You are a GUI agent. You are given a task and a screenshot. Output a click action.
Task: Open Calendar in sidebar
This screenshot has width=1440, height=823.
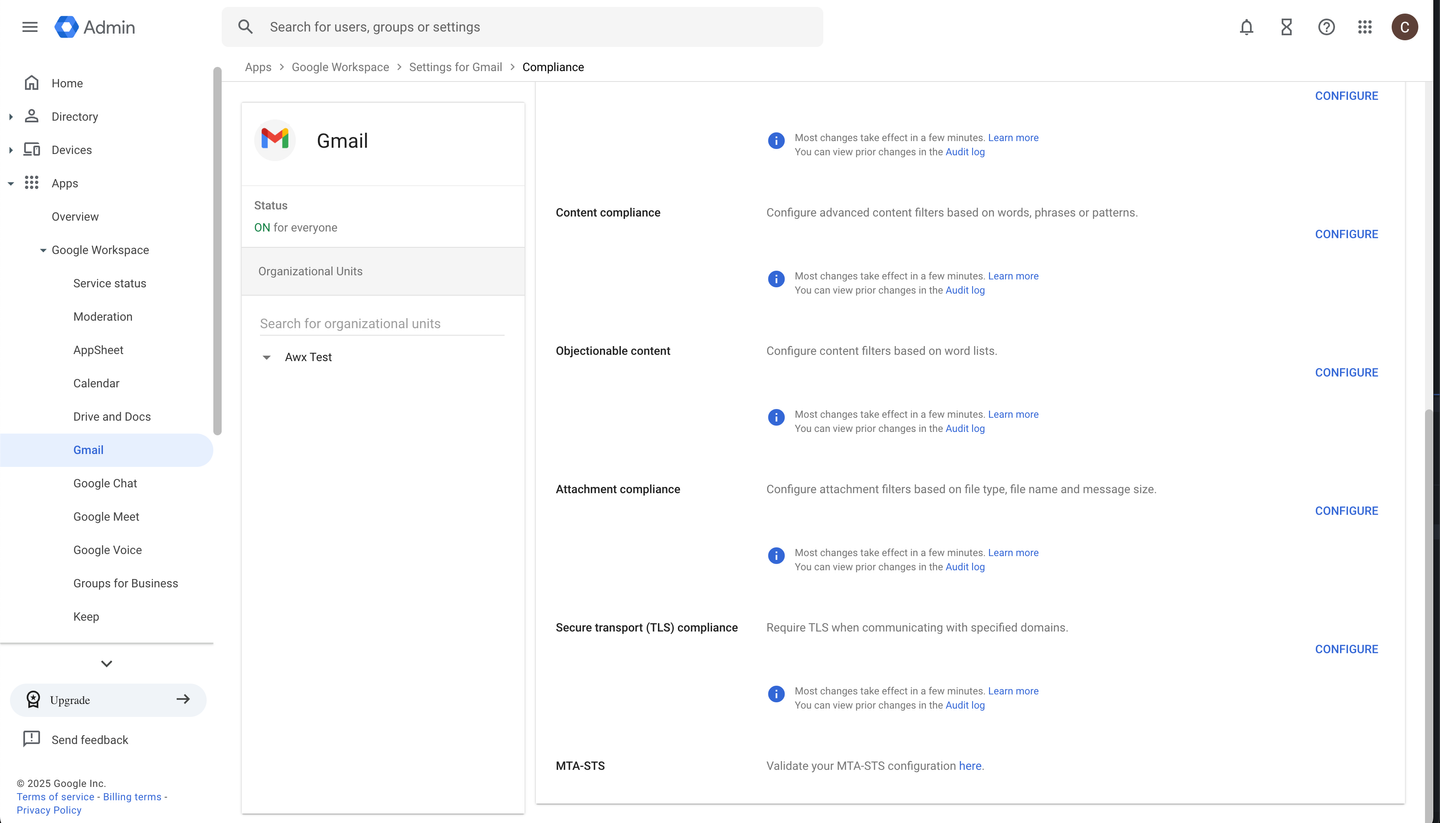tap(96, 383)
